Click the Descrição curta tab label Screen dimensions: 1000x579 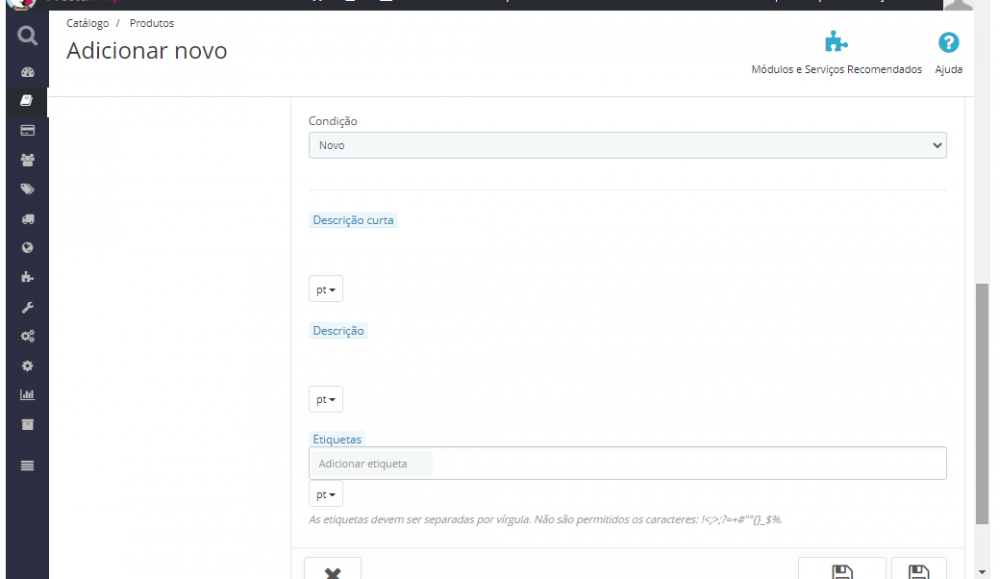click(x=353, y=219)
